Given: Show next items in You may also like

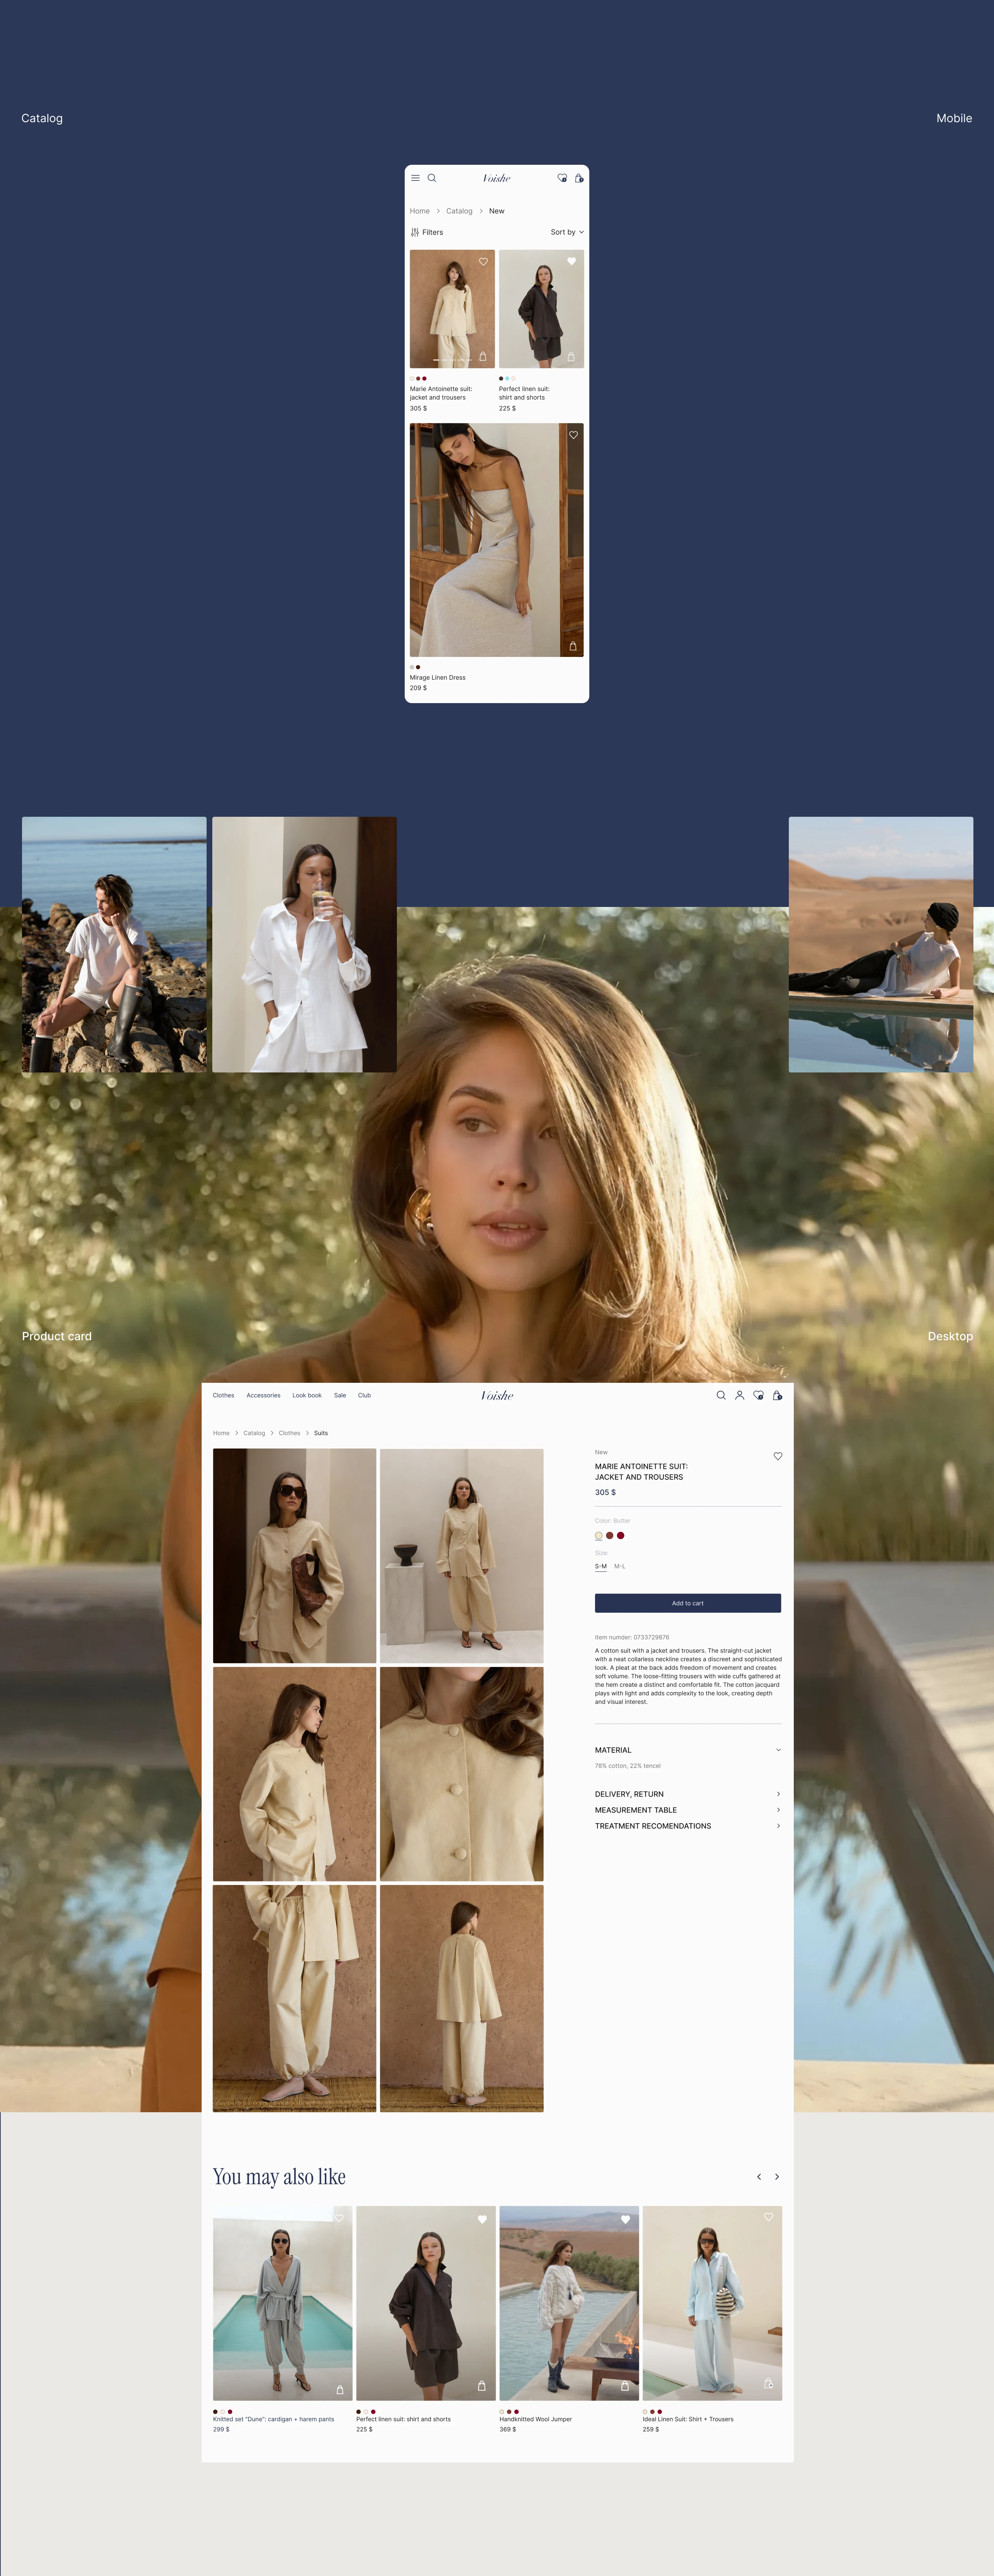Looking at the screenshot, I should 777,2177.
